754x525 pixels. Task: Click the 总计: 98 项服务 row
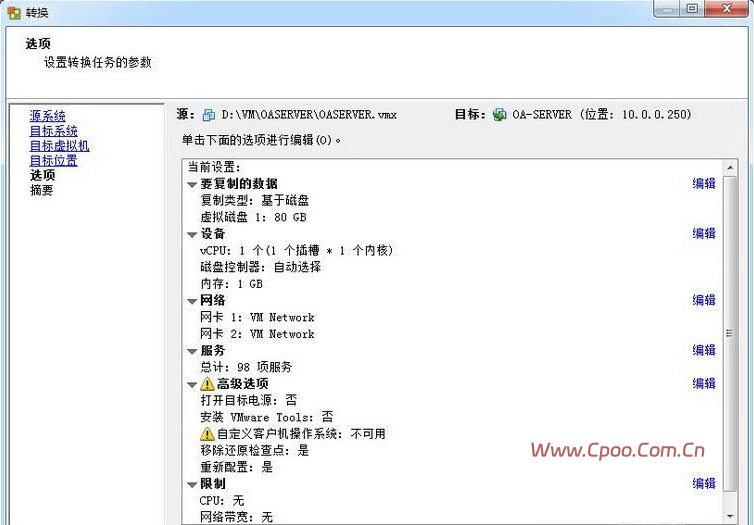coord(246,367)
